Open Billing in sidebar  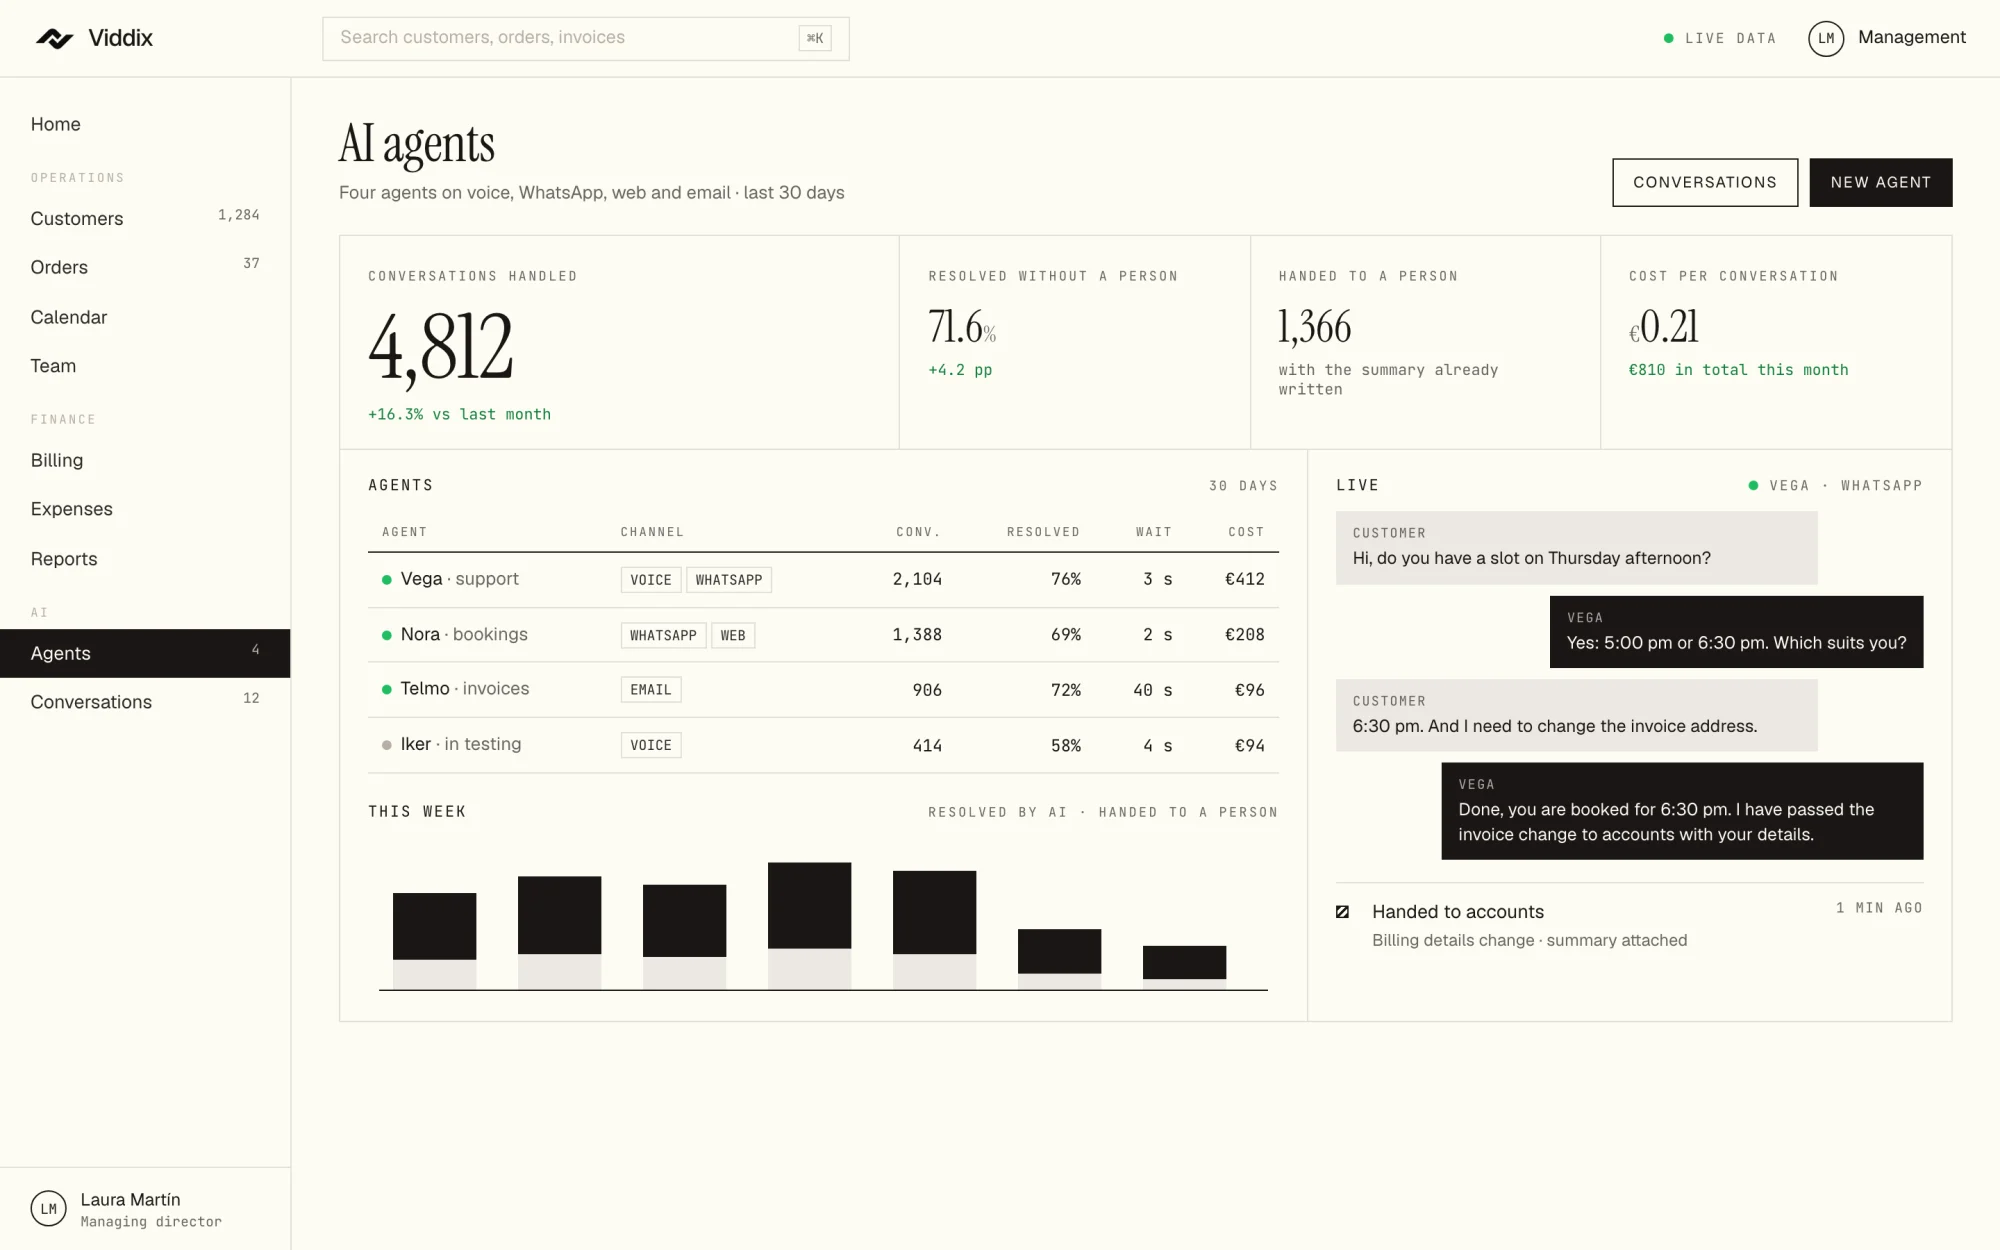click(145, 460)
